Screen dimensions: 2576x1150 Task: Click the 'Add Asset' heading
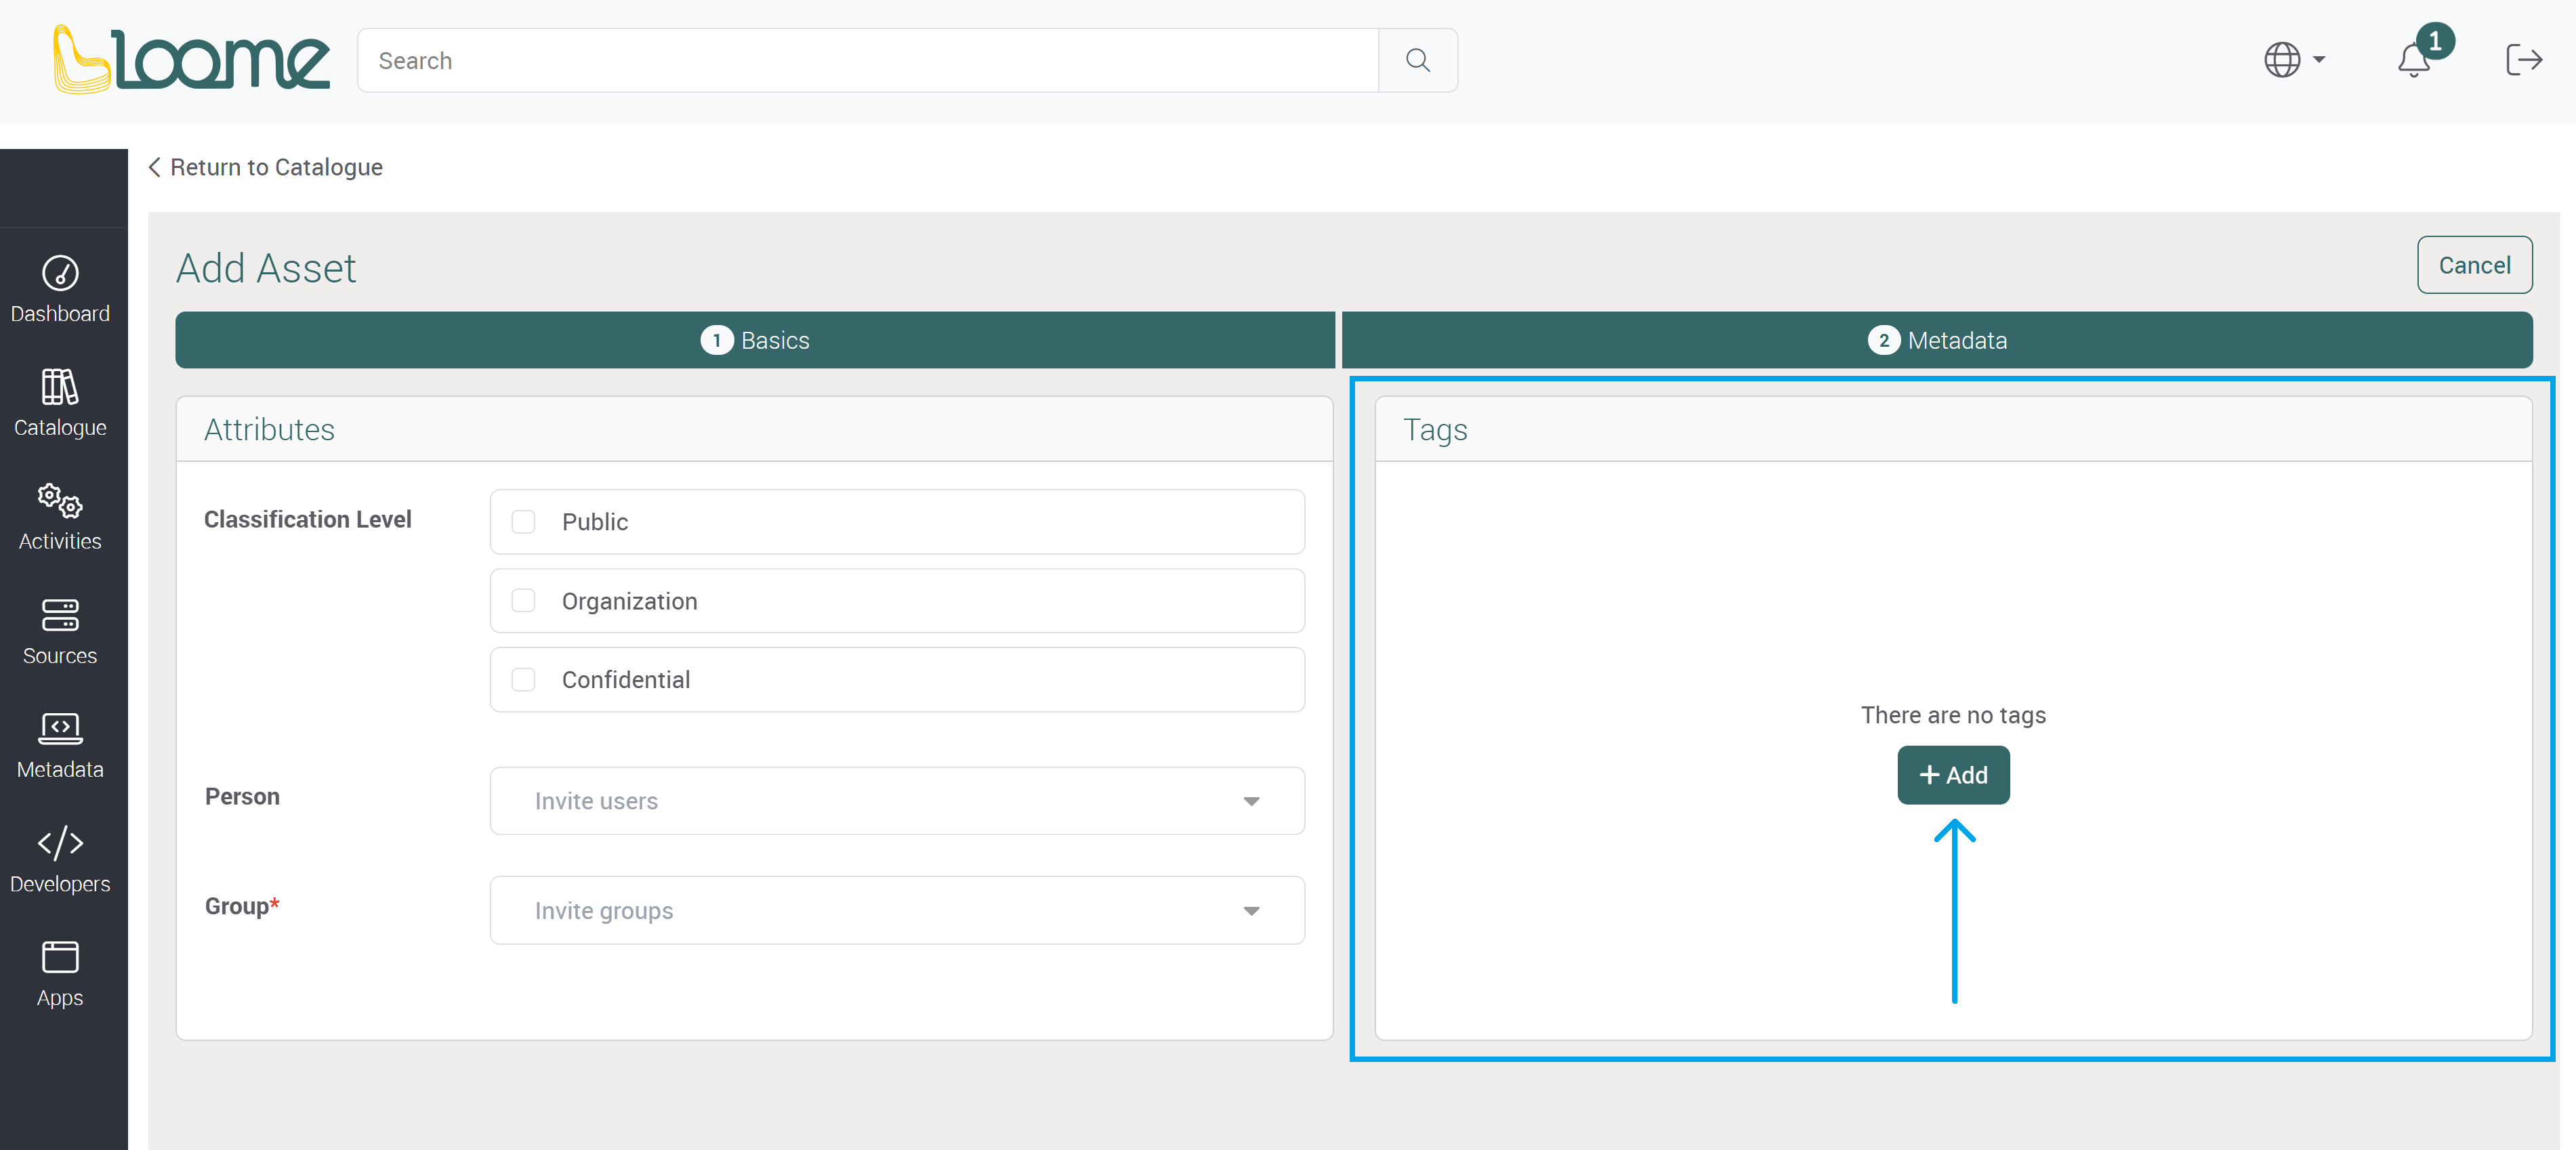pos(266,268)
